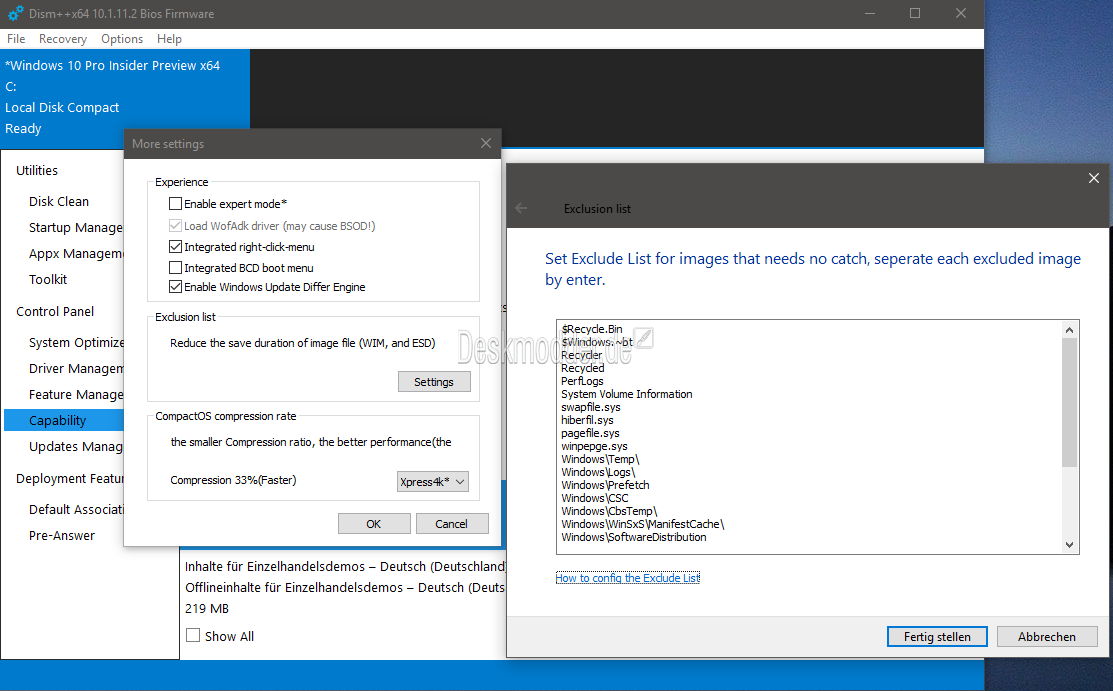Open the Recovery menu

coord(62,39)
